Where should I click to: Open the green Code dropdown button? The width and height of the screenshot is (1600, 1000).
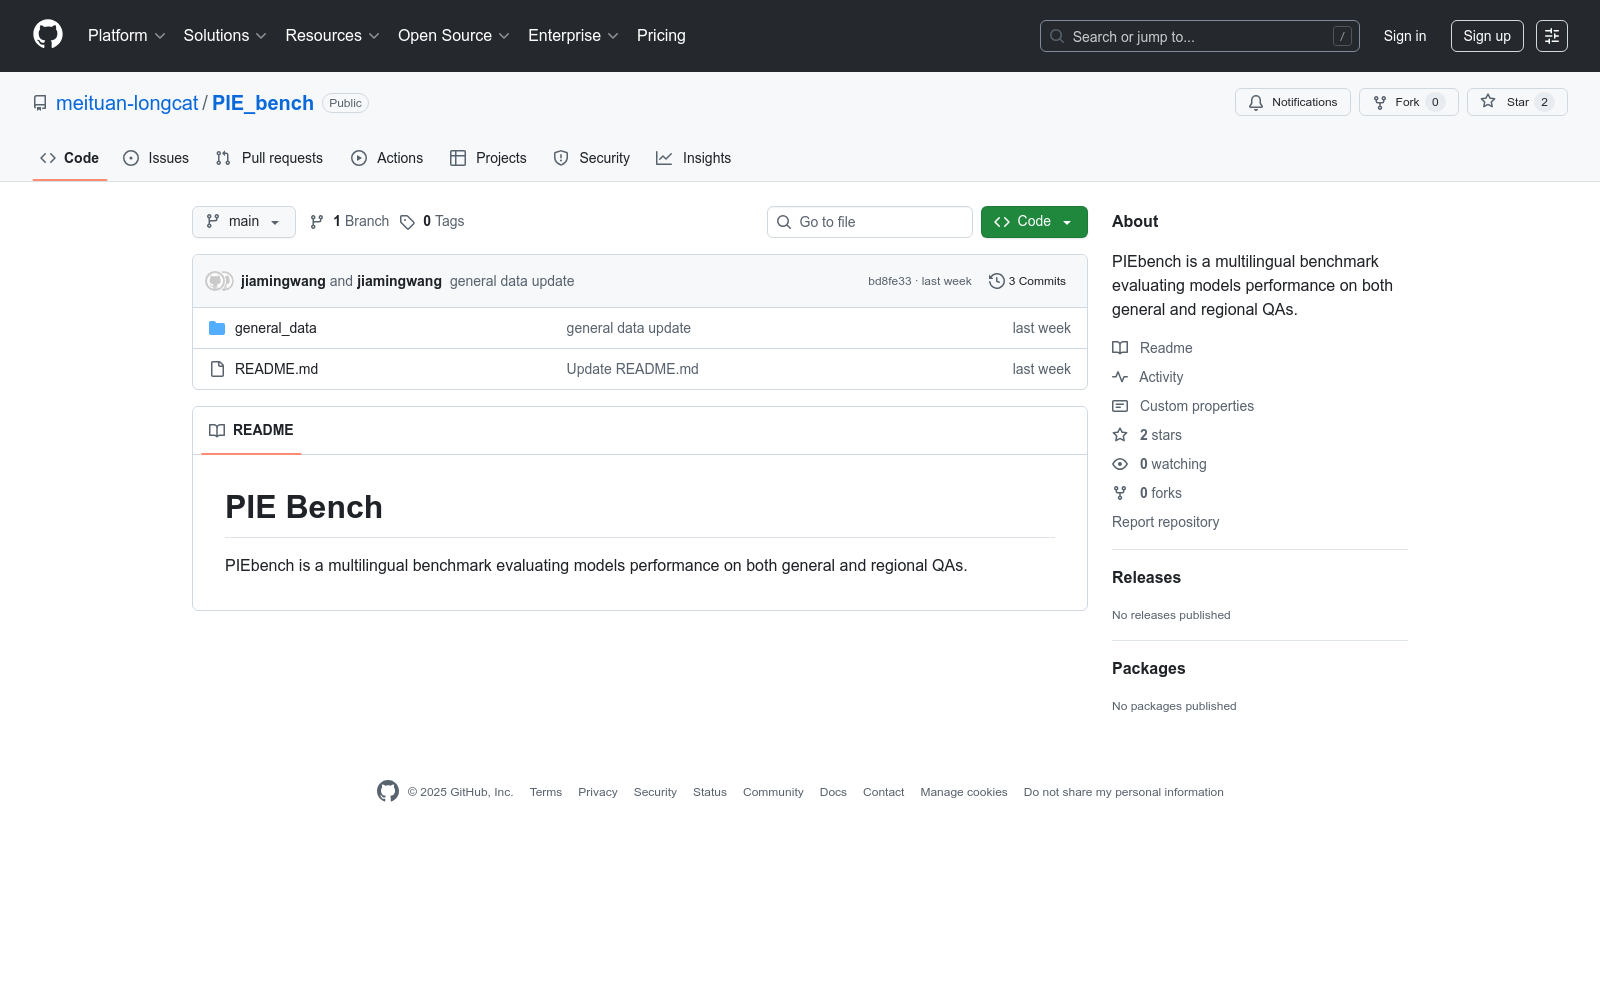click(x=1034, y=222)
